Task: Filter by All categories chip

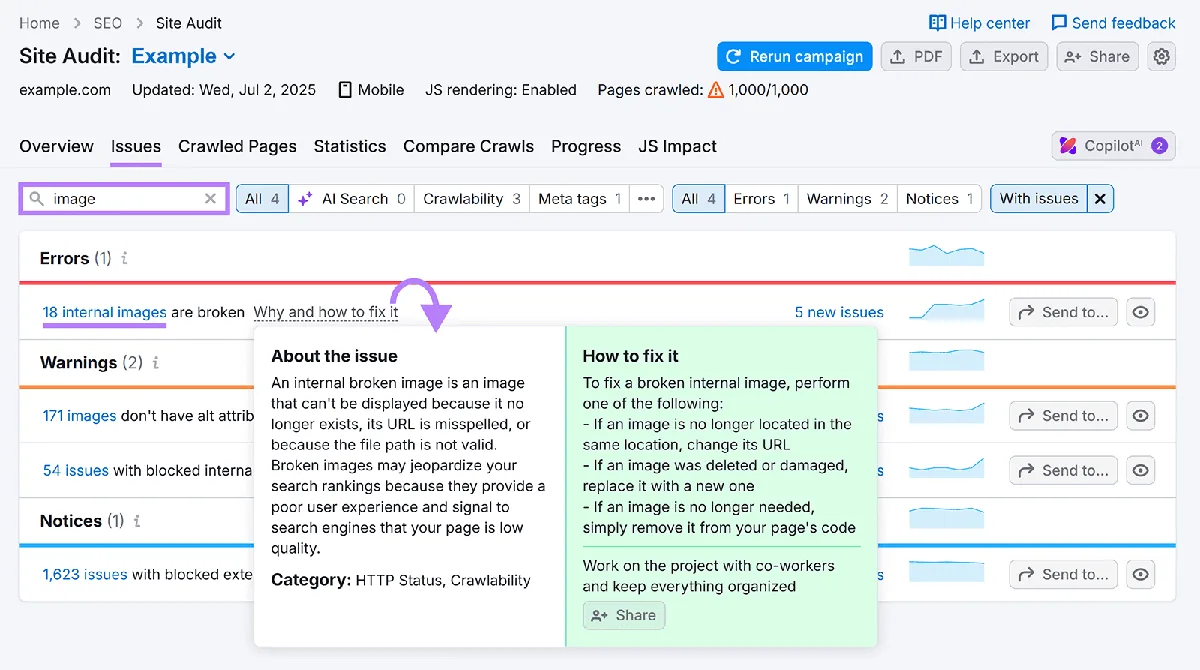Action: coord(262,199)
